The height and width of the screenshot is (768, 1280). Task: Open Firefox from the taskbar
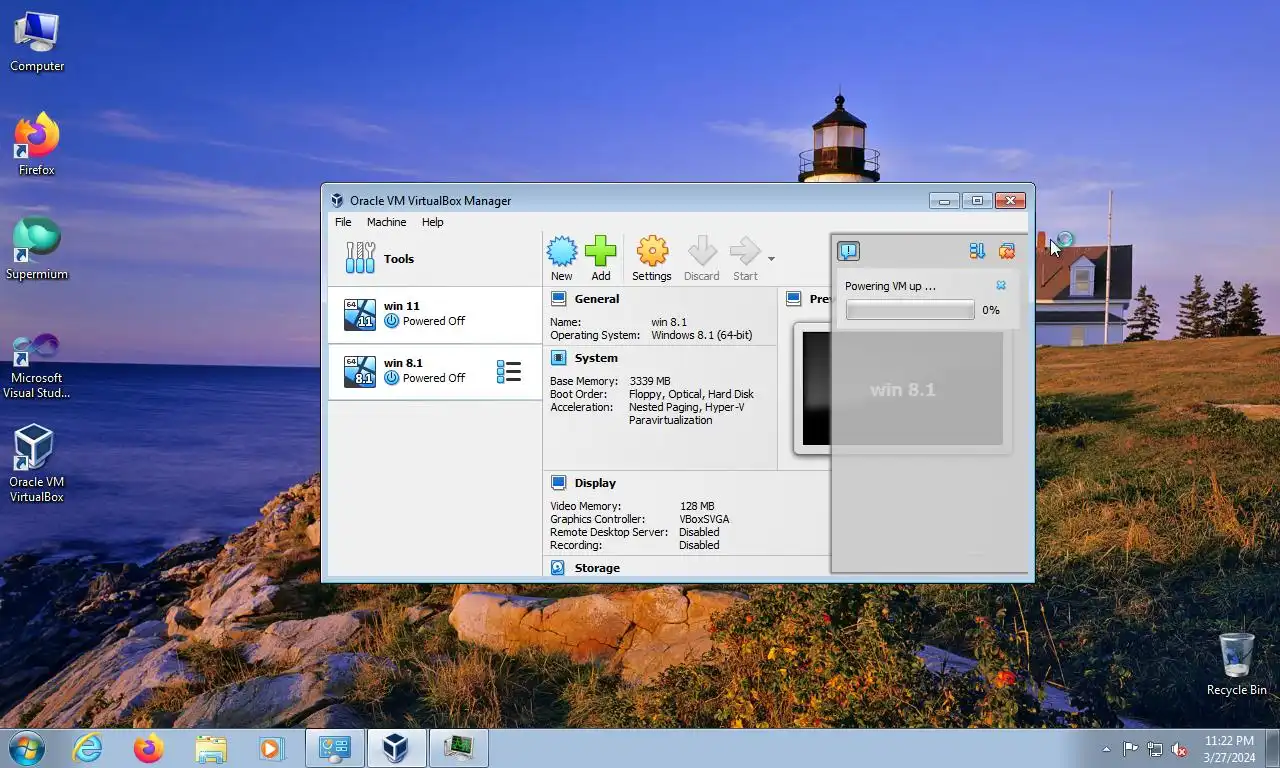pos(149,748)
